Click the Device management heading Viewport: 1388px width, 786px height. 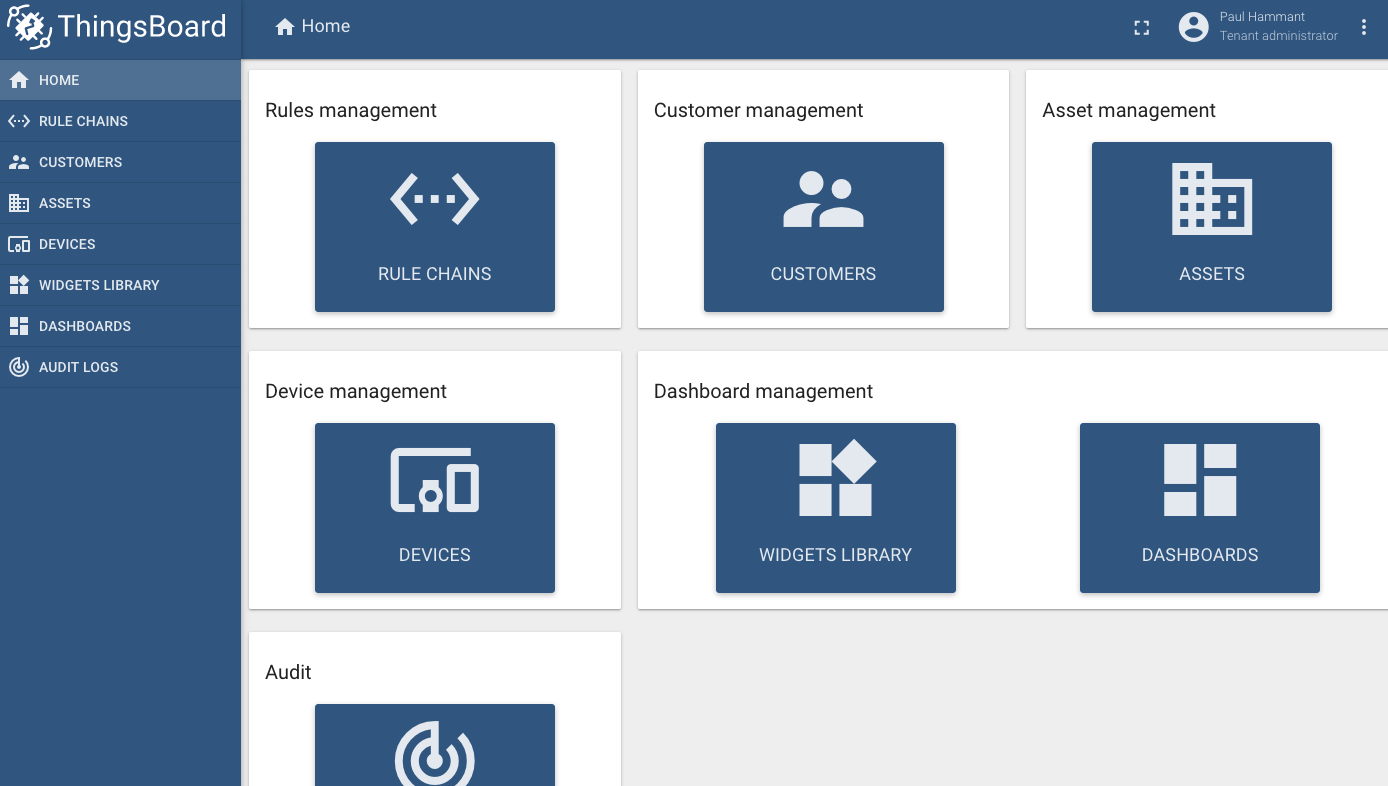[356, 392]
